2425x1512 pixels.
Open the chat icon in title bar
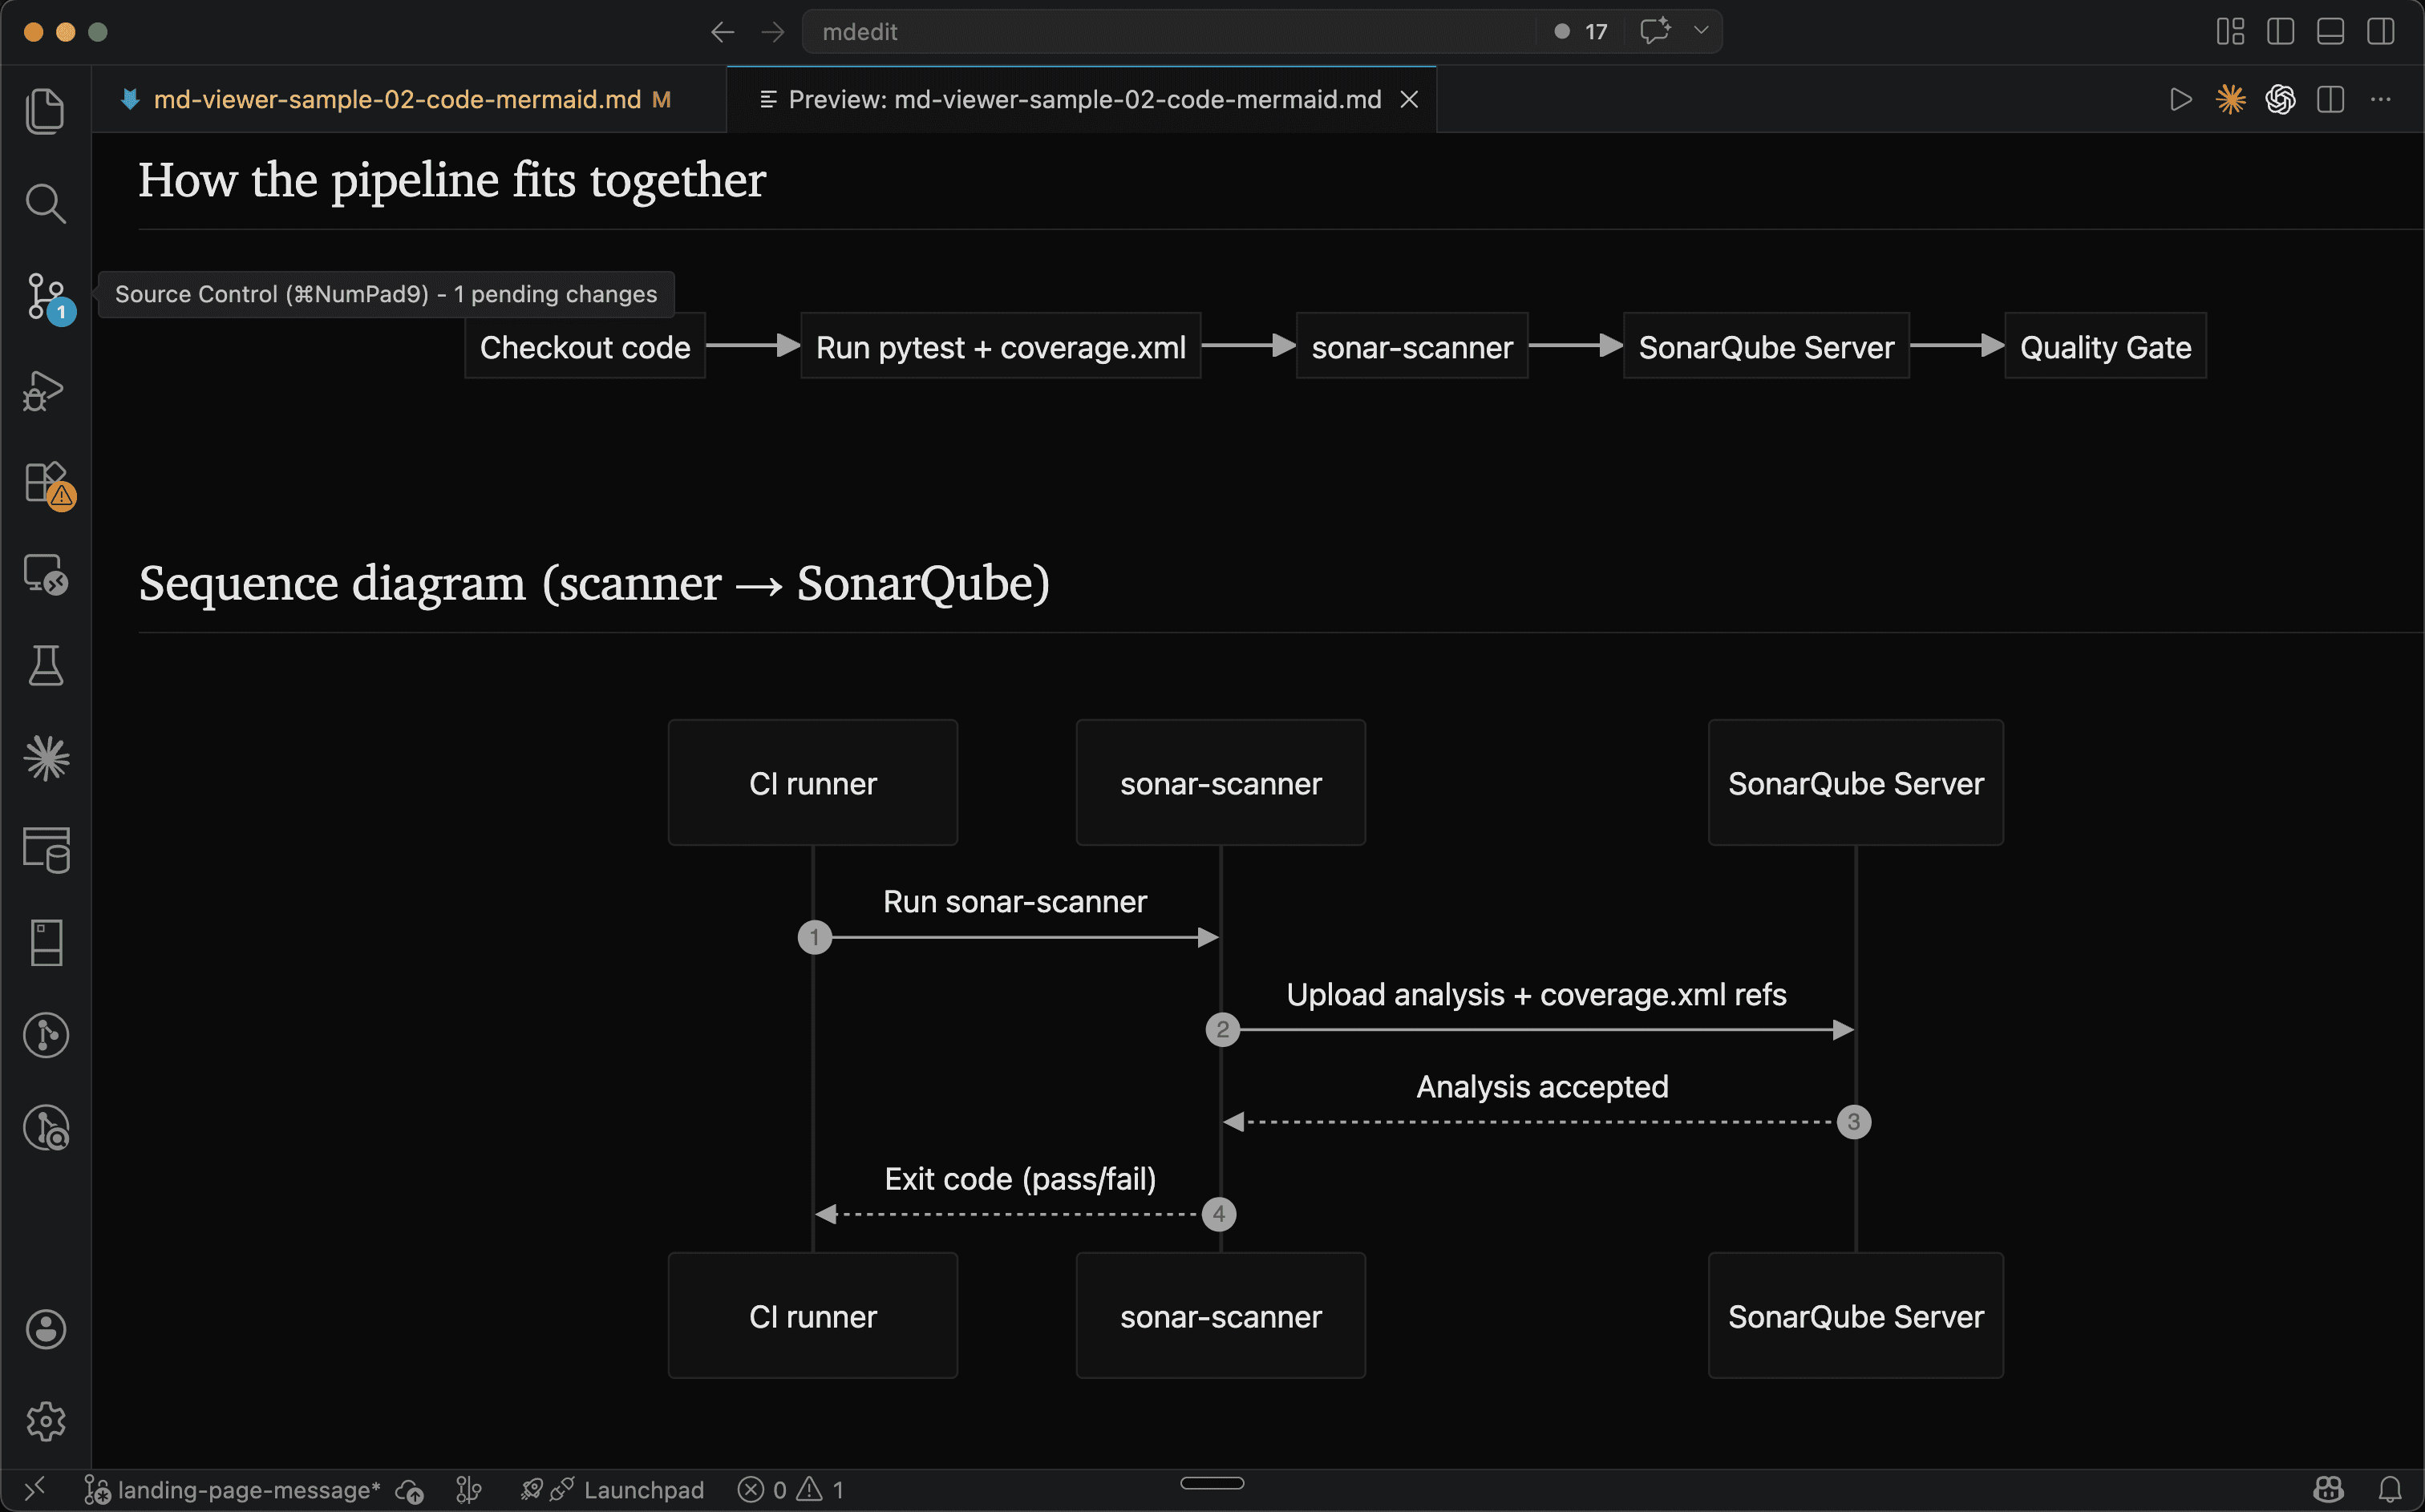[1654, 31]
